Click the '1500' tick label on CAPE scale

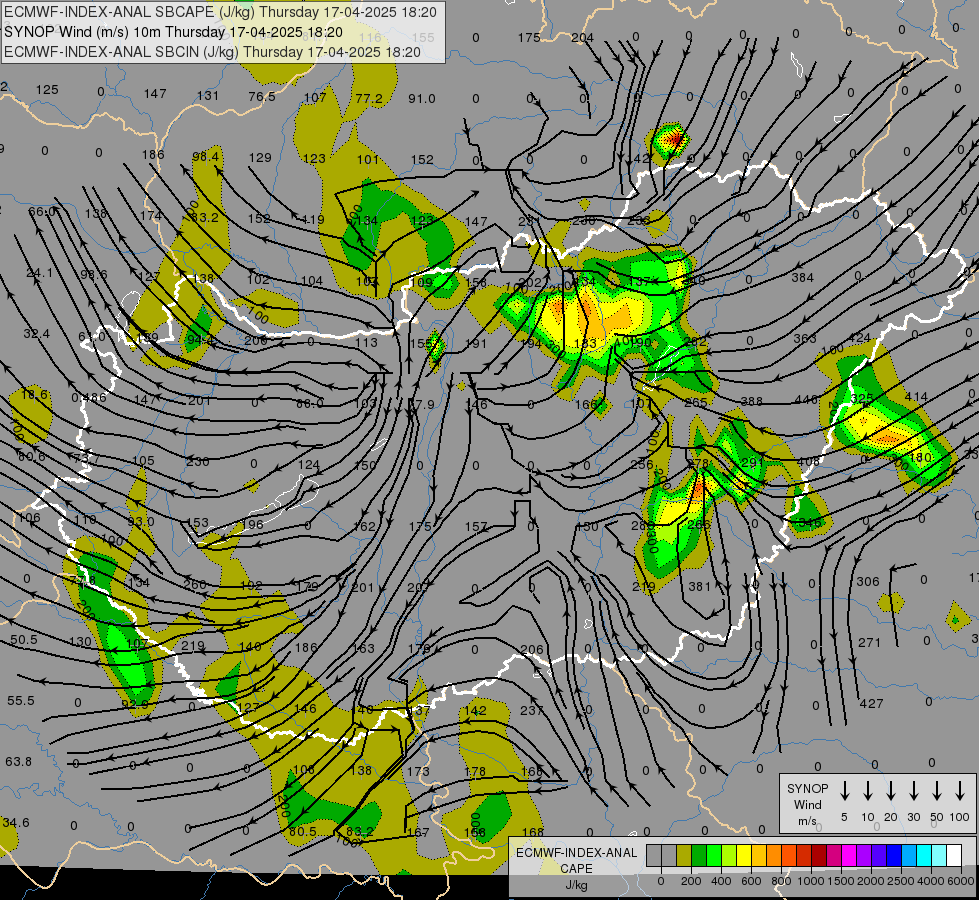click(x=841, y=881)
